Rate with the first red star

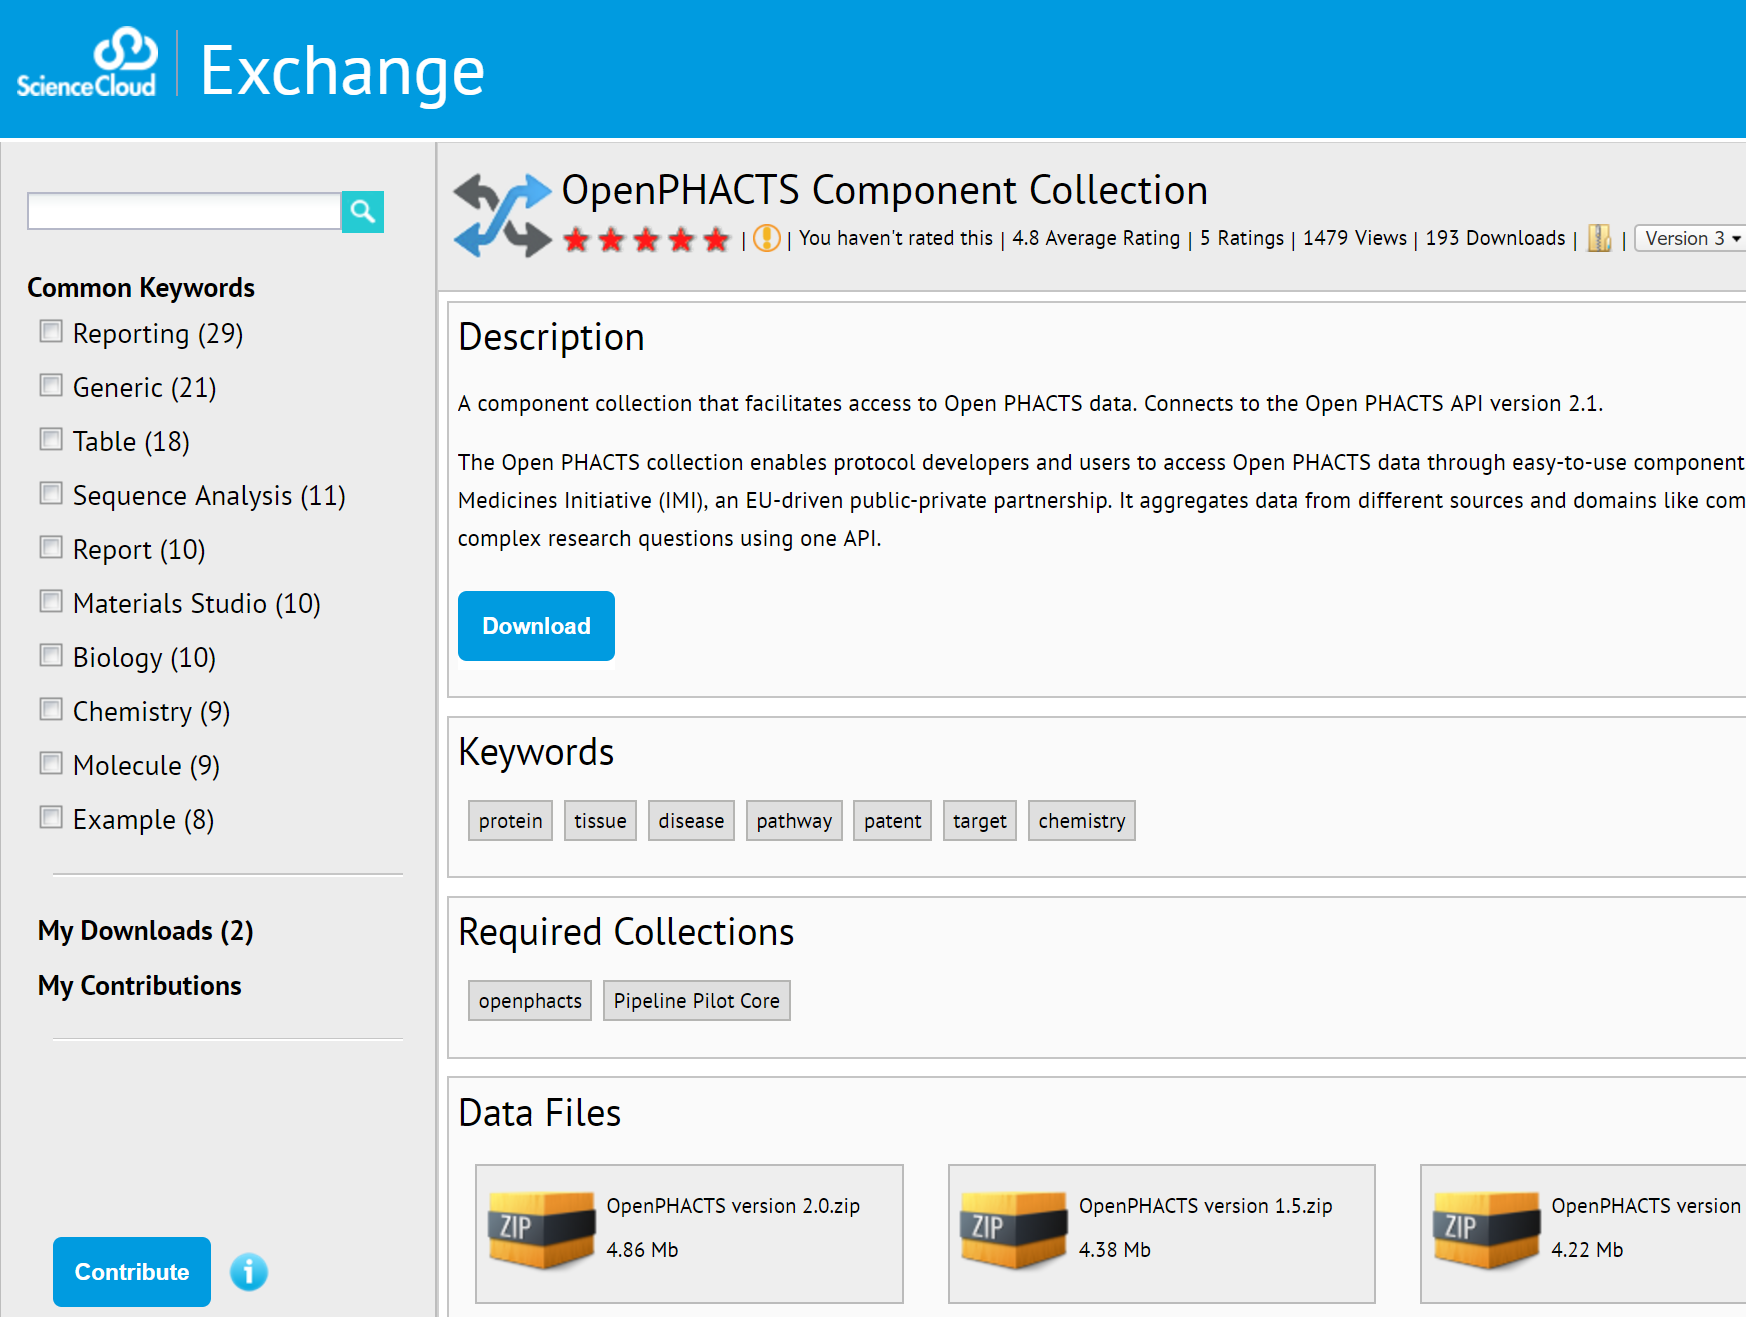point(576,239)
